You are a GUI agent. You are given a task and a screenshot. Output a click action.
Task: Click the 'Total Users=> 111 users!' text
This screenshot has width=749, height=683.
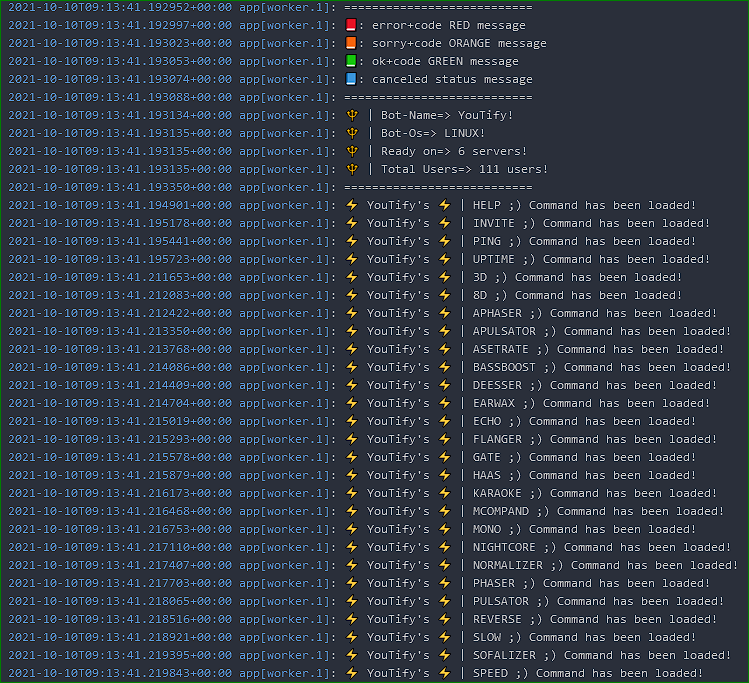464,169
